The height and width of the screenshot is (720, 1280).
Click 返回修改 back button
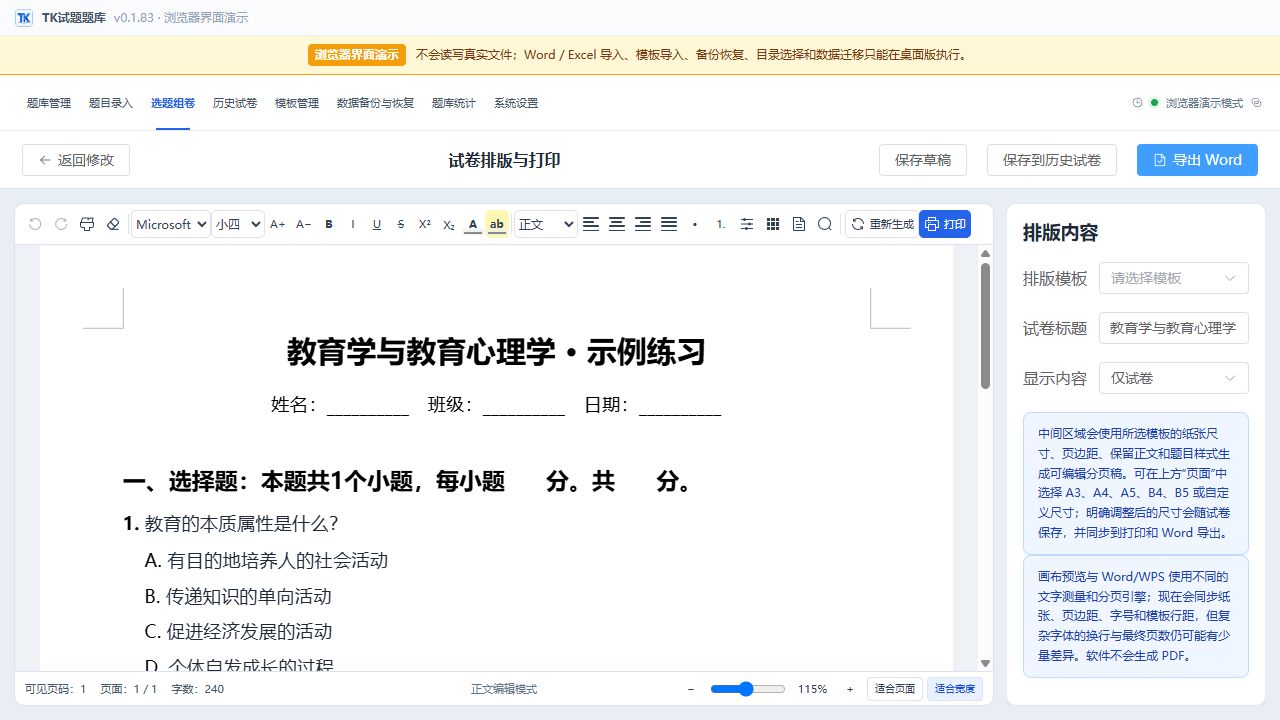pos(76,160)
